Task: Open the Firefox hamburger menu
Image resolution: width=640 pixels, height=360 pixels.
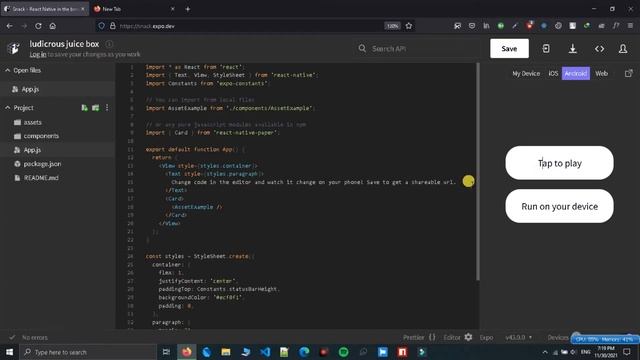Action: click(630, 26)
